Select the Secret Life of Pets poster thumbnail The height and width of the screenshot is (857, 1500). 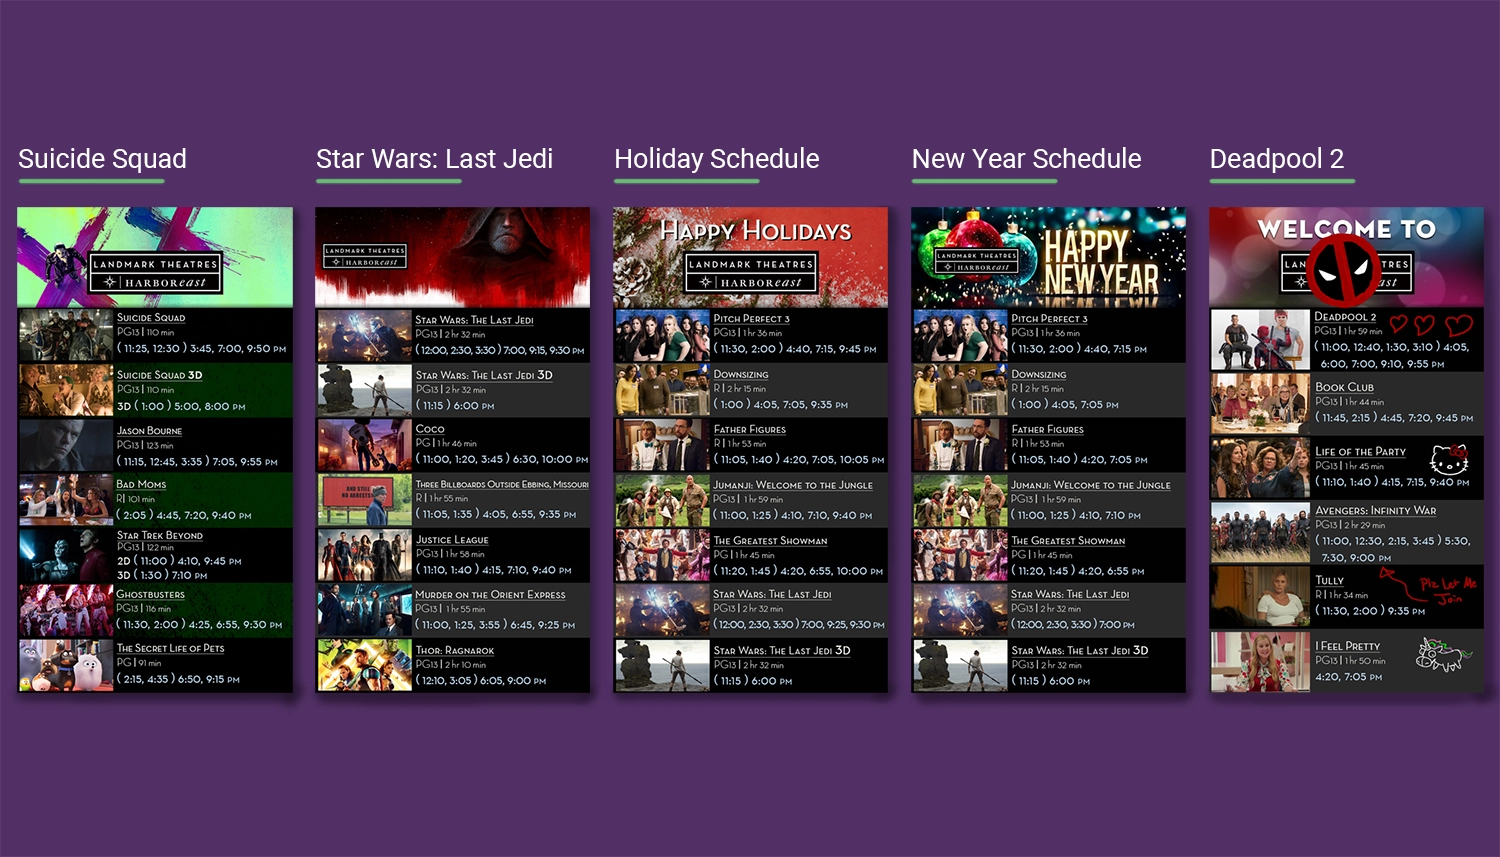[x=66, y=665]
